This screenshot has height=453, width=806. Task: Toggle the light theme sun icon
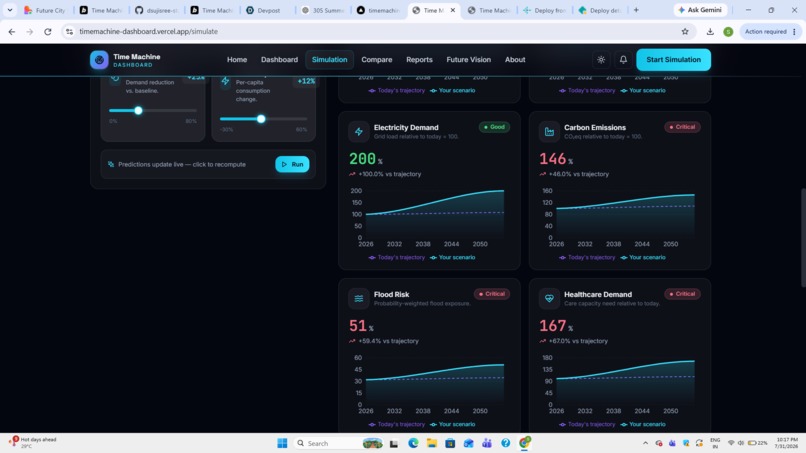(601, 60)
